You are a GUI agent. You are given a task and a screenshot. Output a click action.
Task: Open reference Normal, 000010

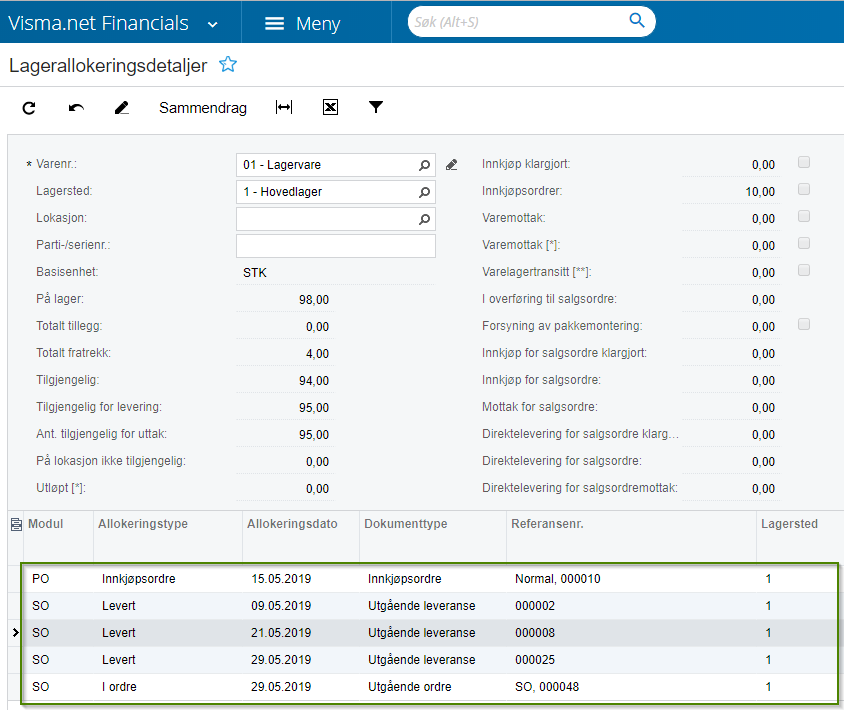(558, 579)
